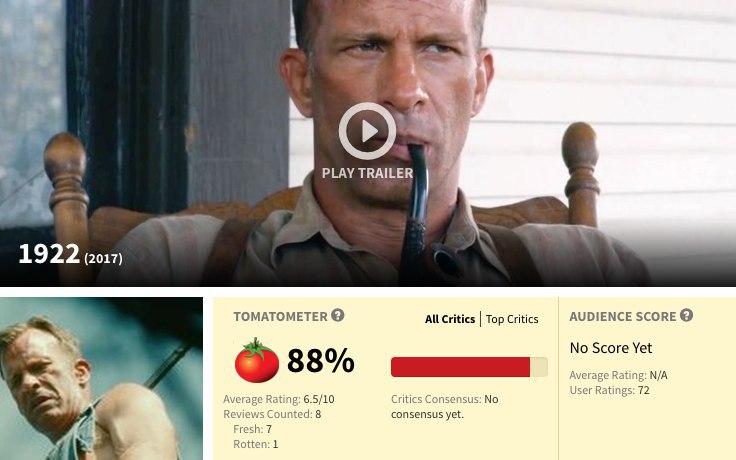Image resolution: width=736 pixels, height=460 pixels.
Task: Open the movie poster thumbnail
Action: point(101,378)
